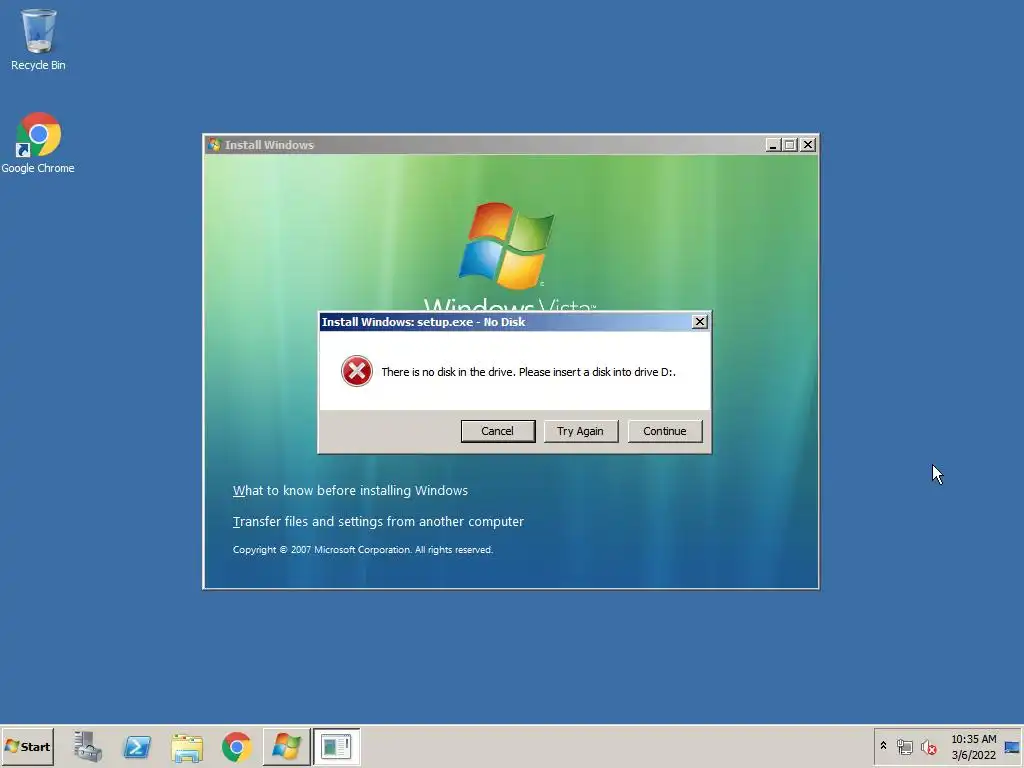Show hidden system tray icons
This screenshot has height=768, width=1024.
point(884,745)
